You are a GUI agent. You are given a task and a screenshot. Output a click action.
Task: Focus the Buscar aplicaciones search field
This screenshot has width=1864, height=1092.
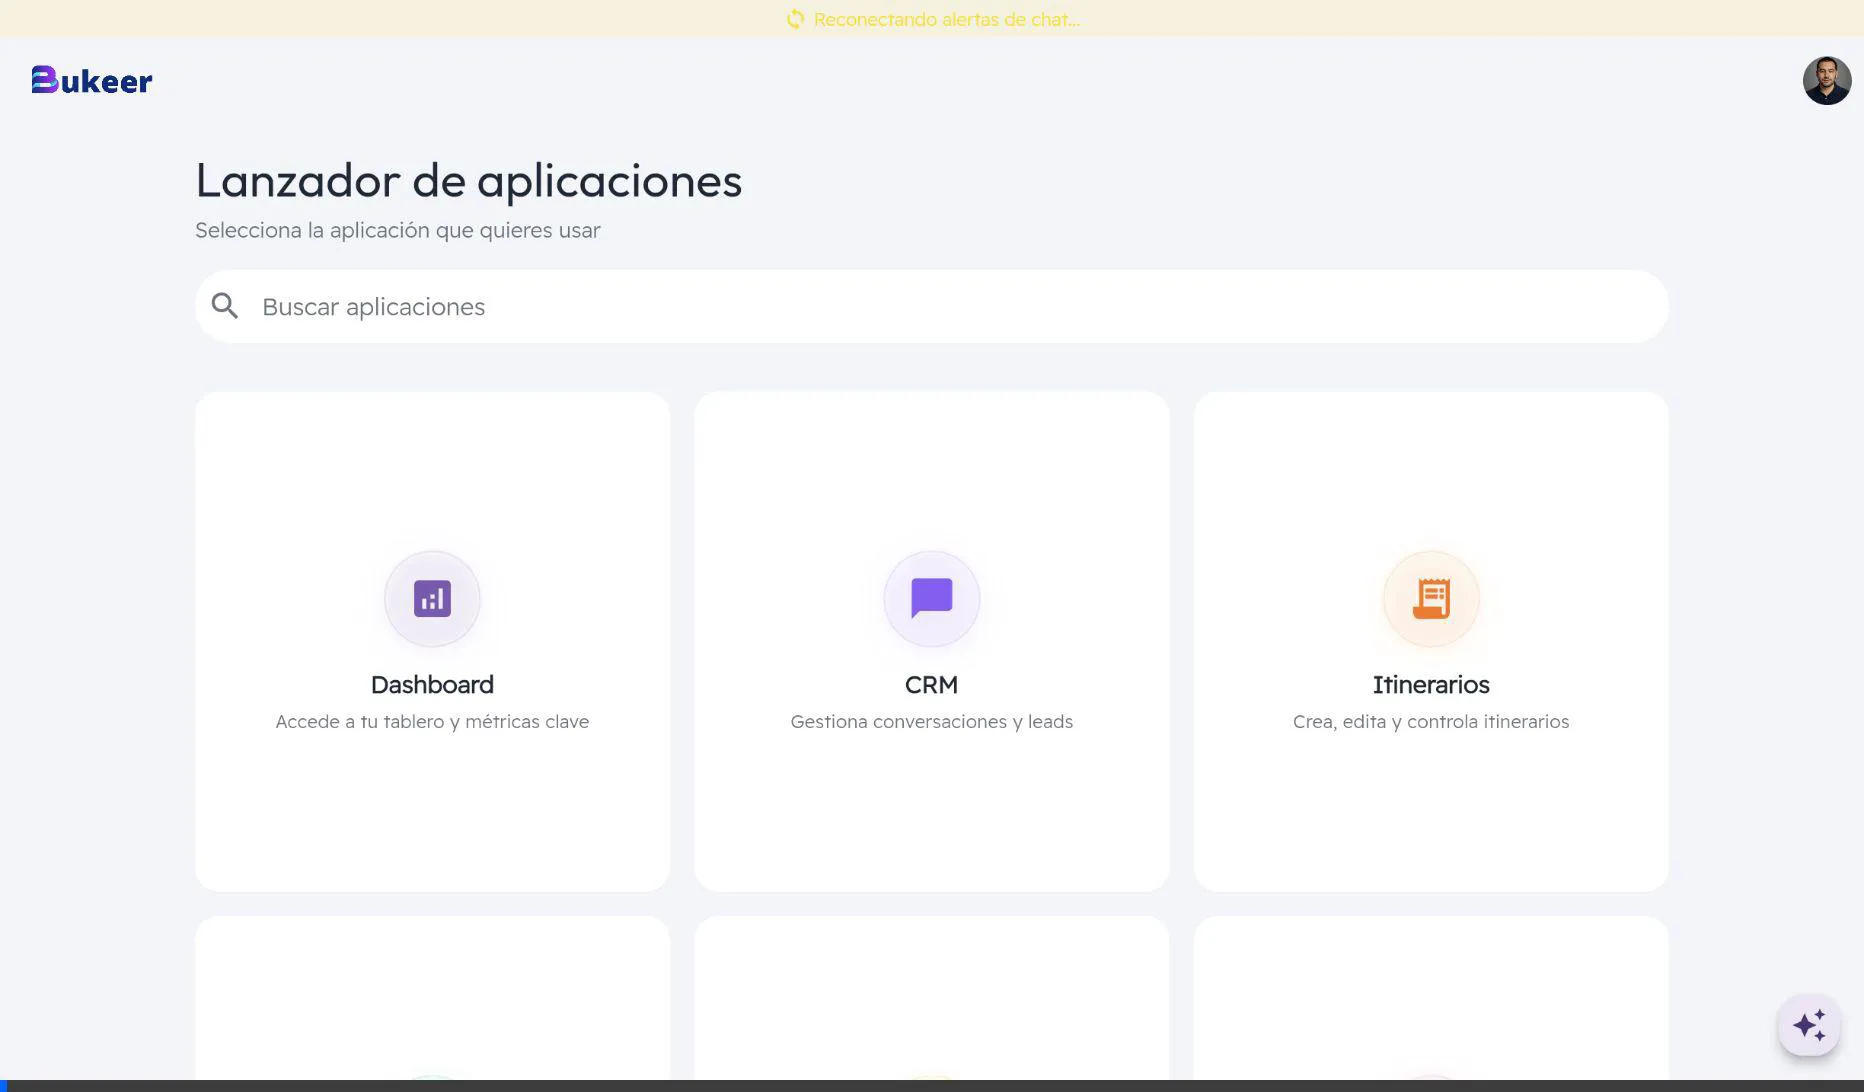(x=930, y=307)
